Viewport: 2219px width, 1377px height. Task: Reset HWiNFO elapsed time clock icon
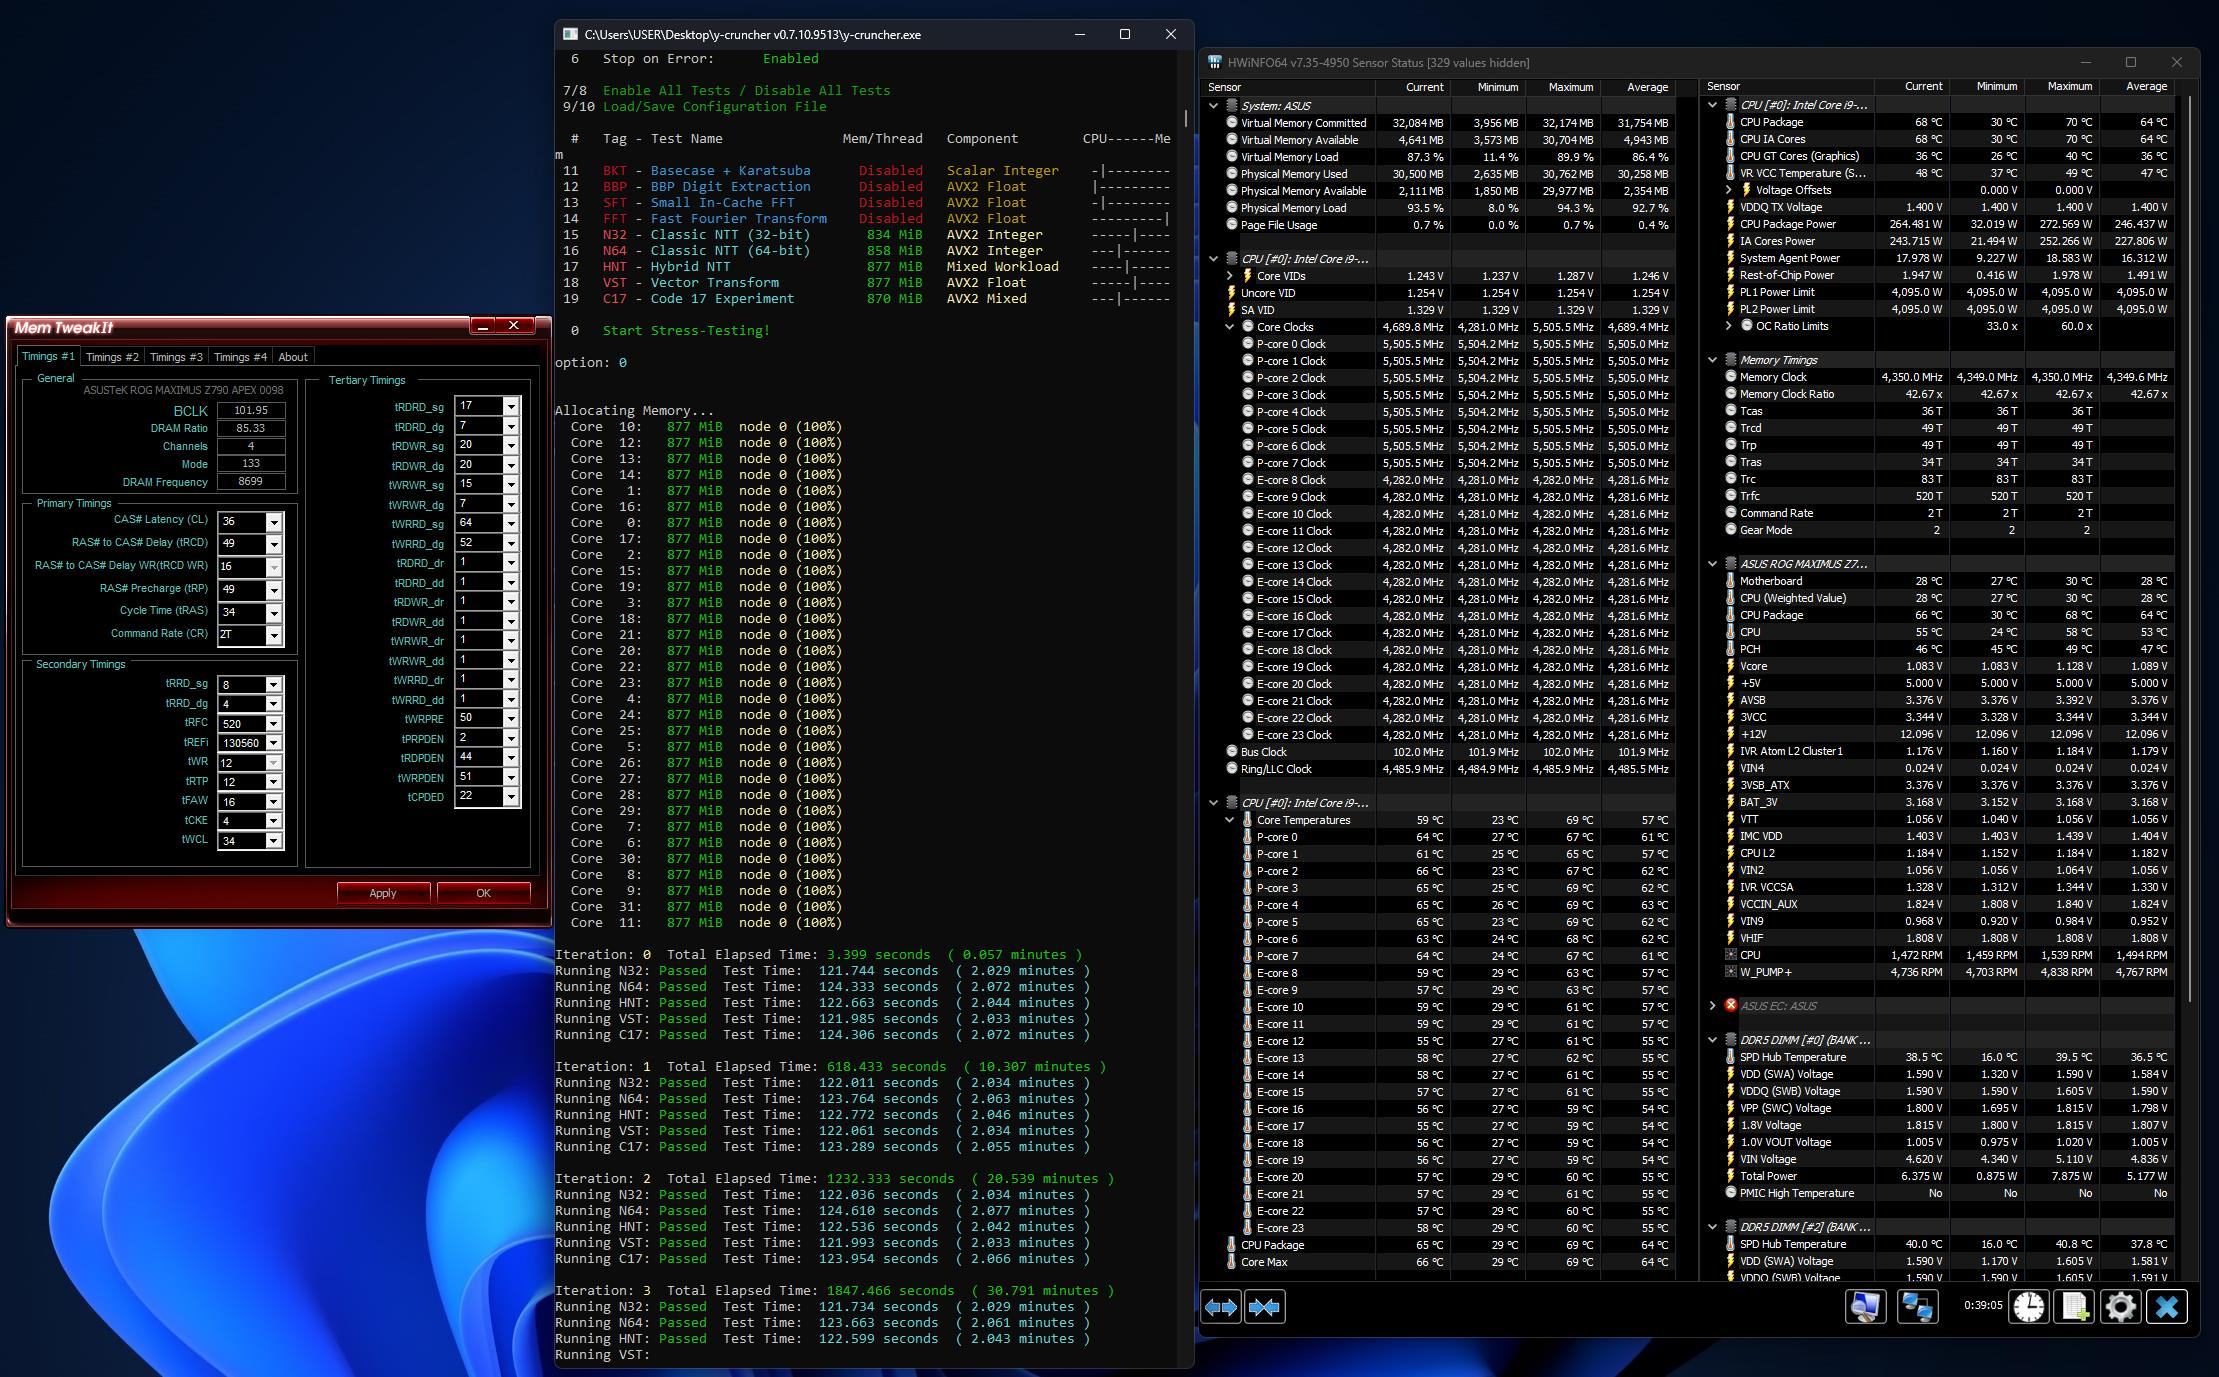(x=2029, y=1306)
